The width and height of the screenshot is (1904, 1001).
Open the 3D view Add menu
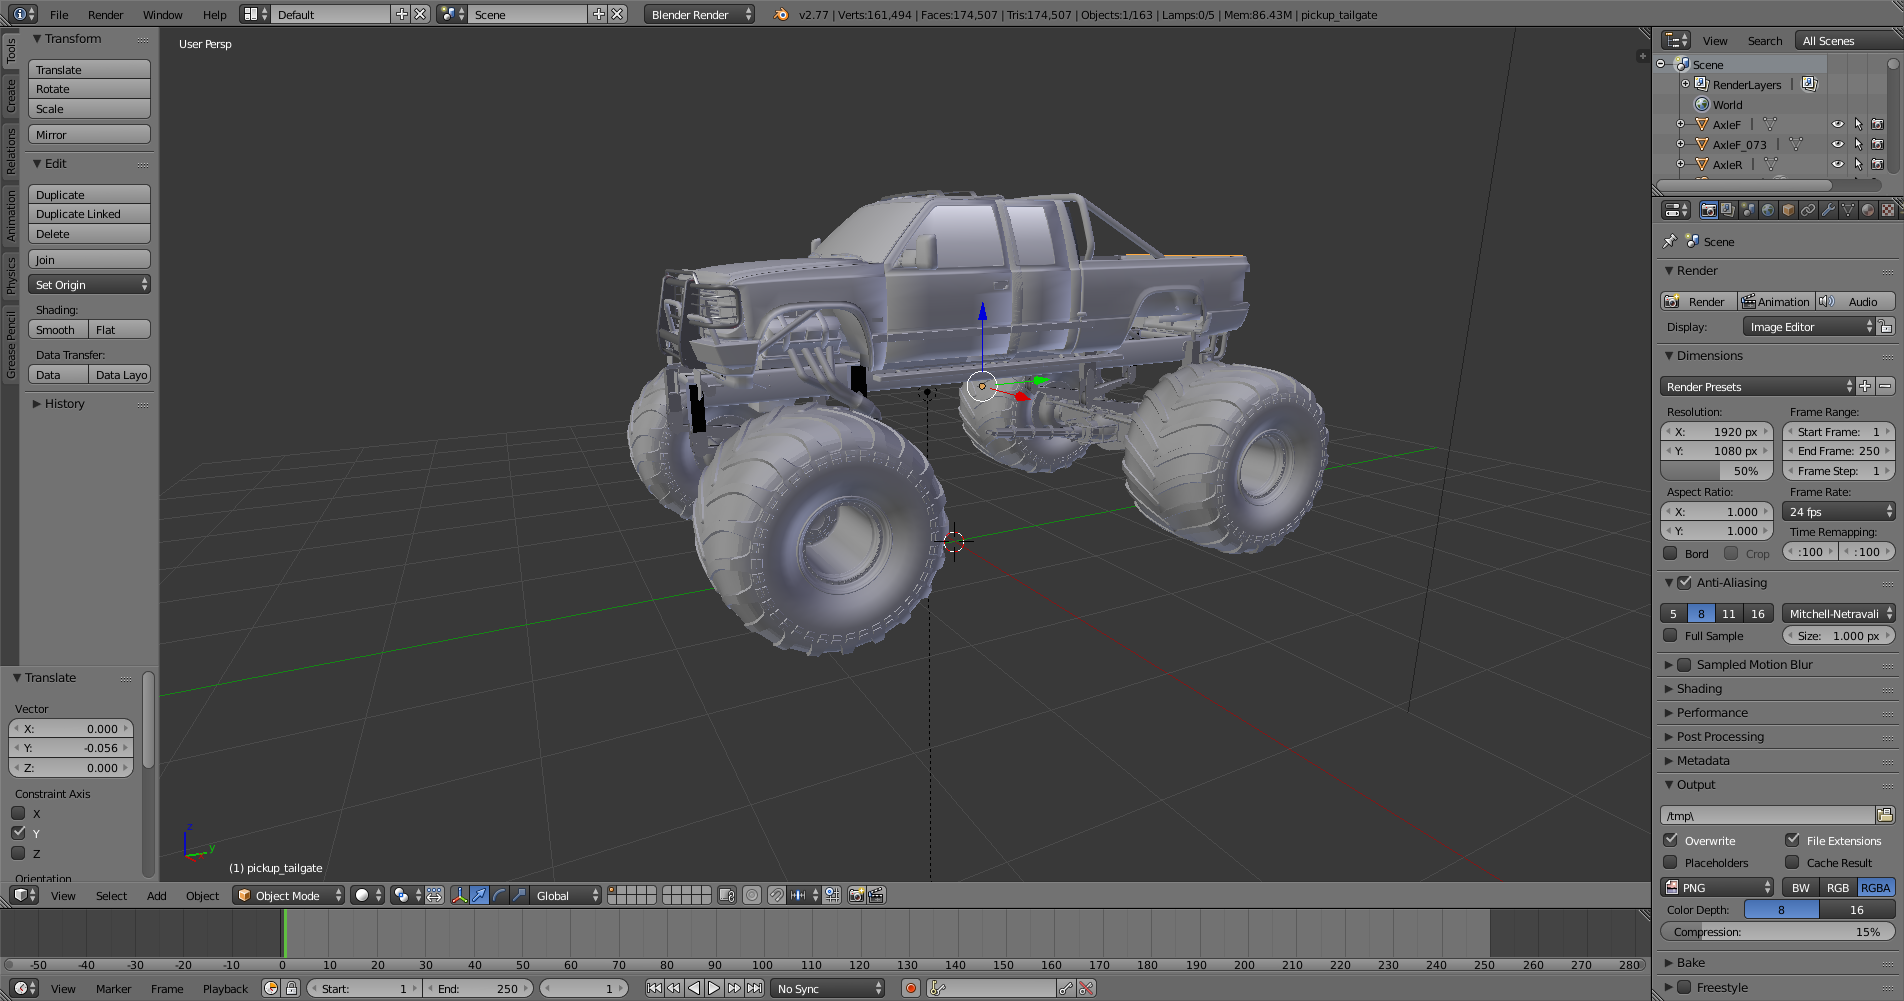pyautogui.click(x=157, y=895)
